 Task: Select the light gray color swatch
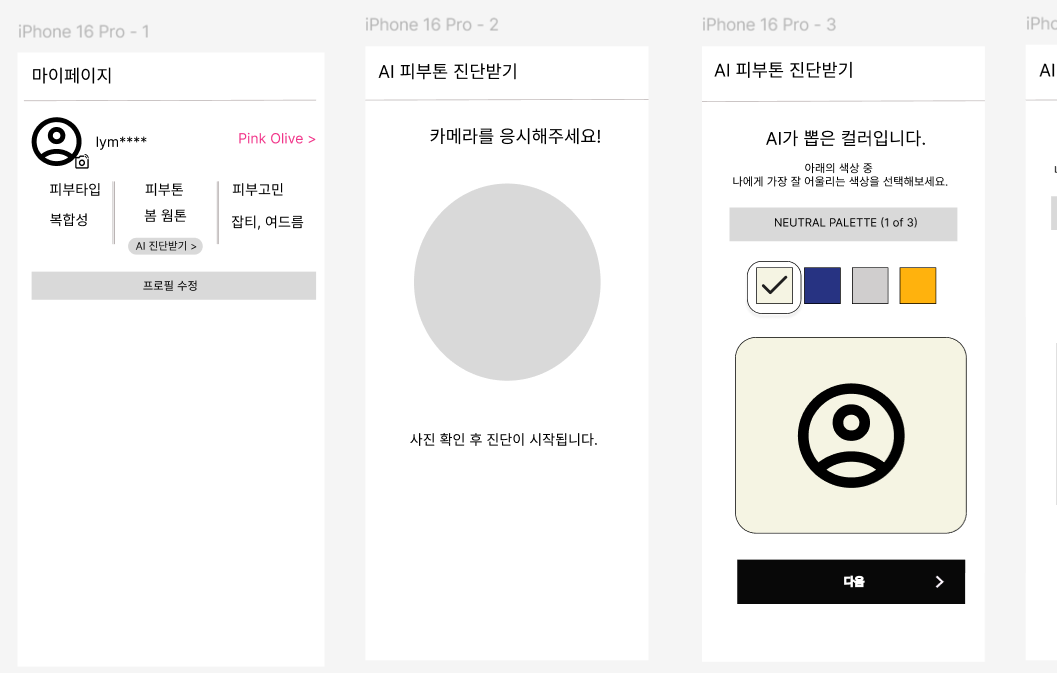(x=870, y=285)
